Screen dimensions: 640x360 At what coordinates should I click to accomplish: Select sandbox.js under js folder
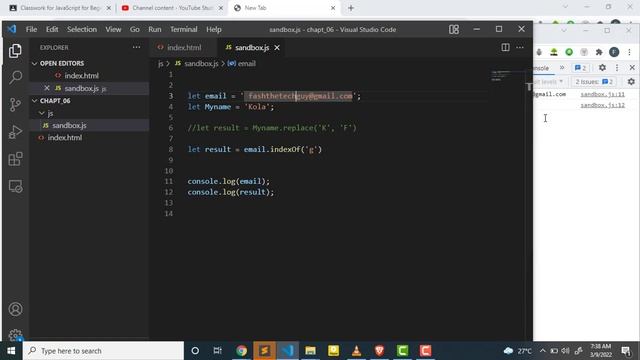click(x=69, y=125)
